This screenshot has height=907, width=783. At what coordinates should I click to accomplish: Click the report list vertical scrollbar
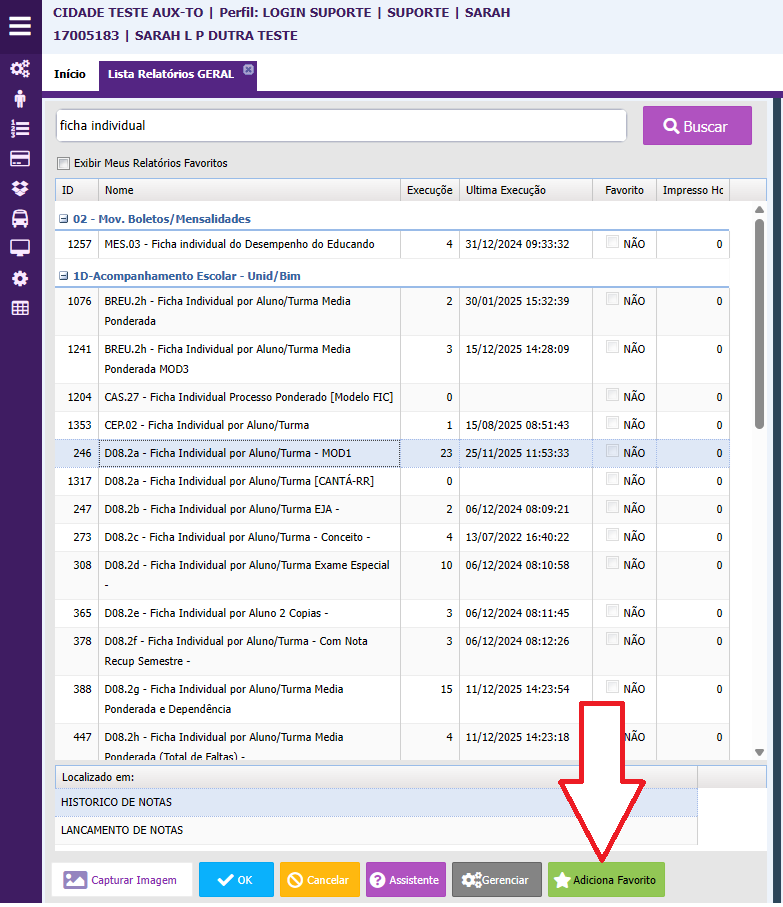[x=759, y=320]
